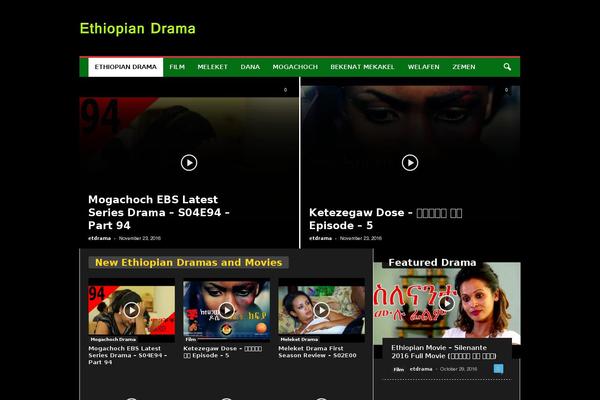Play the Ketezegaw Dose small thumbnail video
The image size is (600, 400).
(x=227, y=310)
